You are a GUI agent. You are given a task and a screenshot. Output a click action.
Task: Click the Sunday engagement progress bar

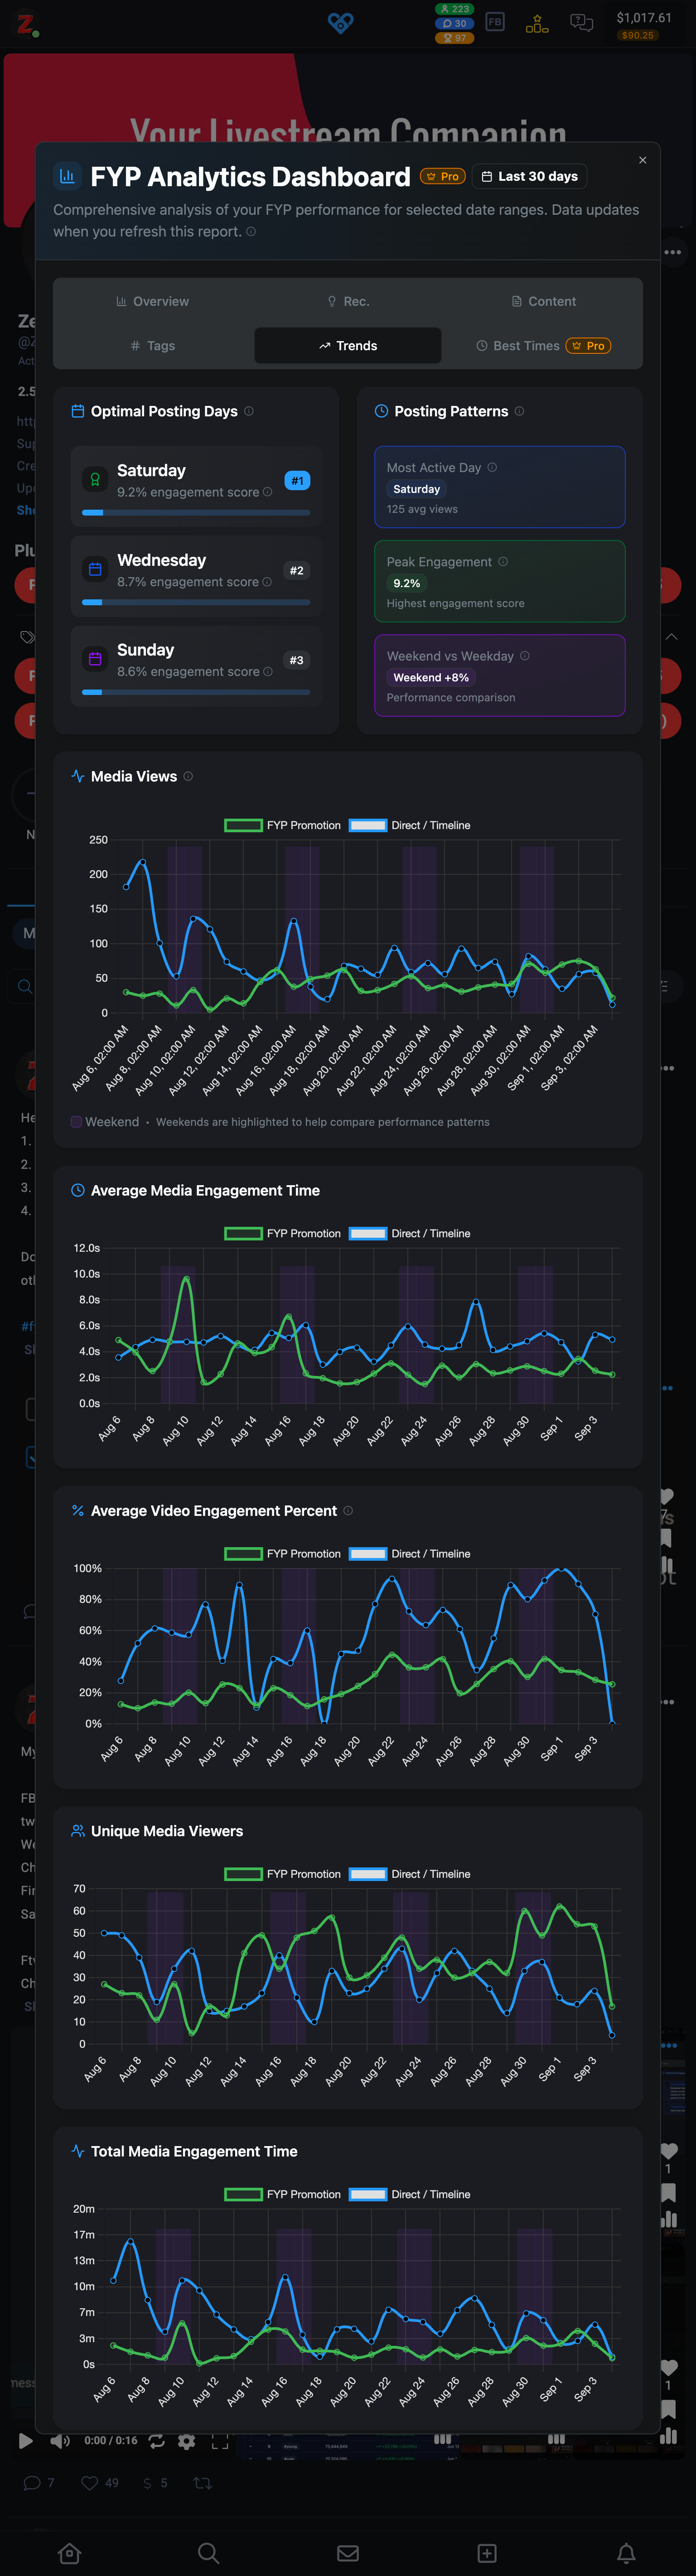[196, 692]
